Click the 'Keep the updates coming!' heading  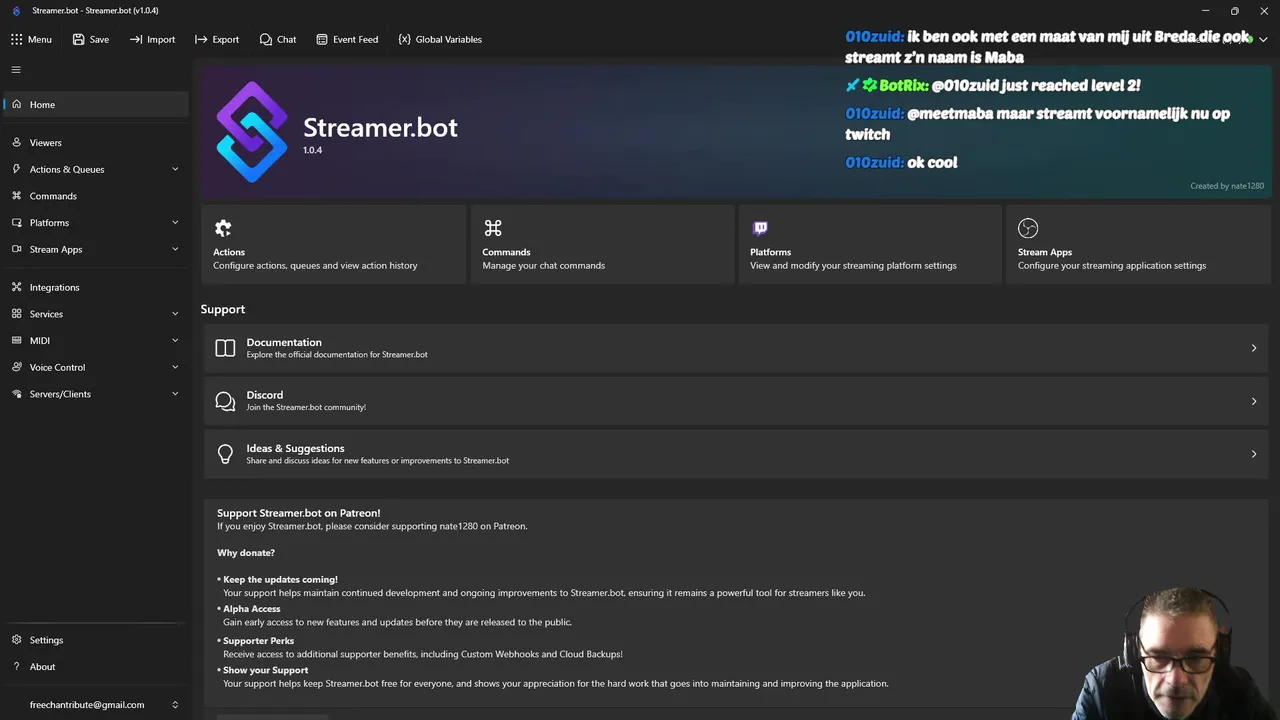[x=280, y=580]
